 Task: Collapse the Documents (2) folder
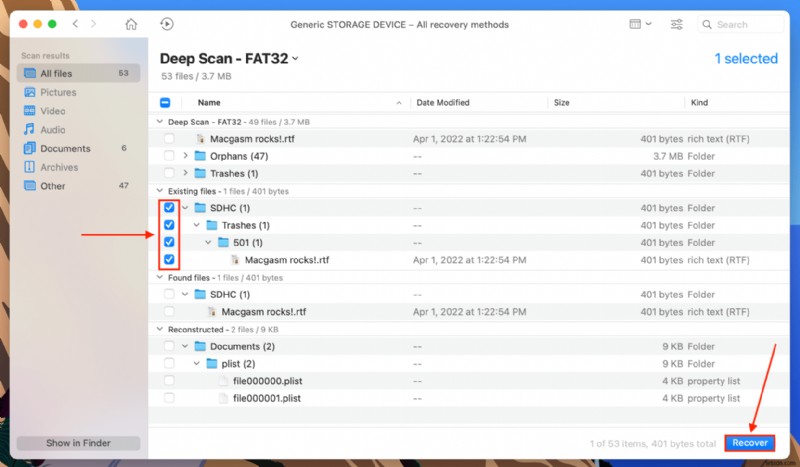185,346
